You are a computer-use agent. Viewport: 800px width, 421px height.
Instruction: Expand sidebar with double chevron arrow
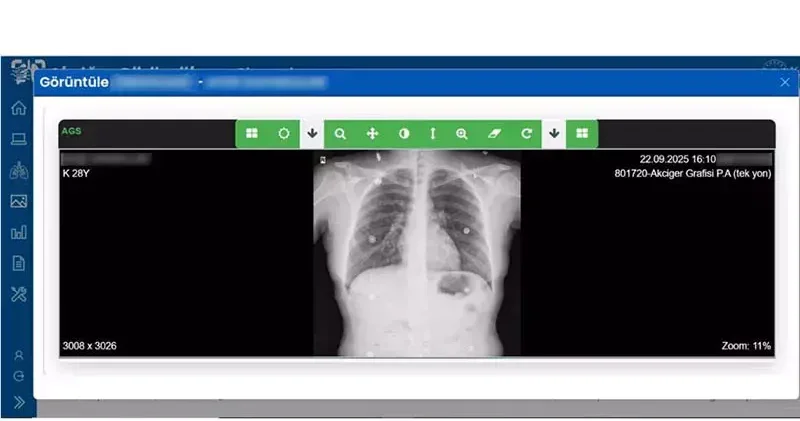(x=18, y=402)
